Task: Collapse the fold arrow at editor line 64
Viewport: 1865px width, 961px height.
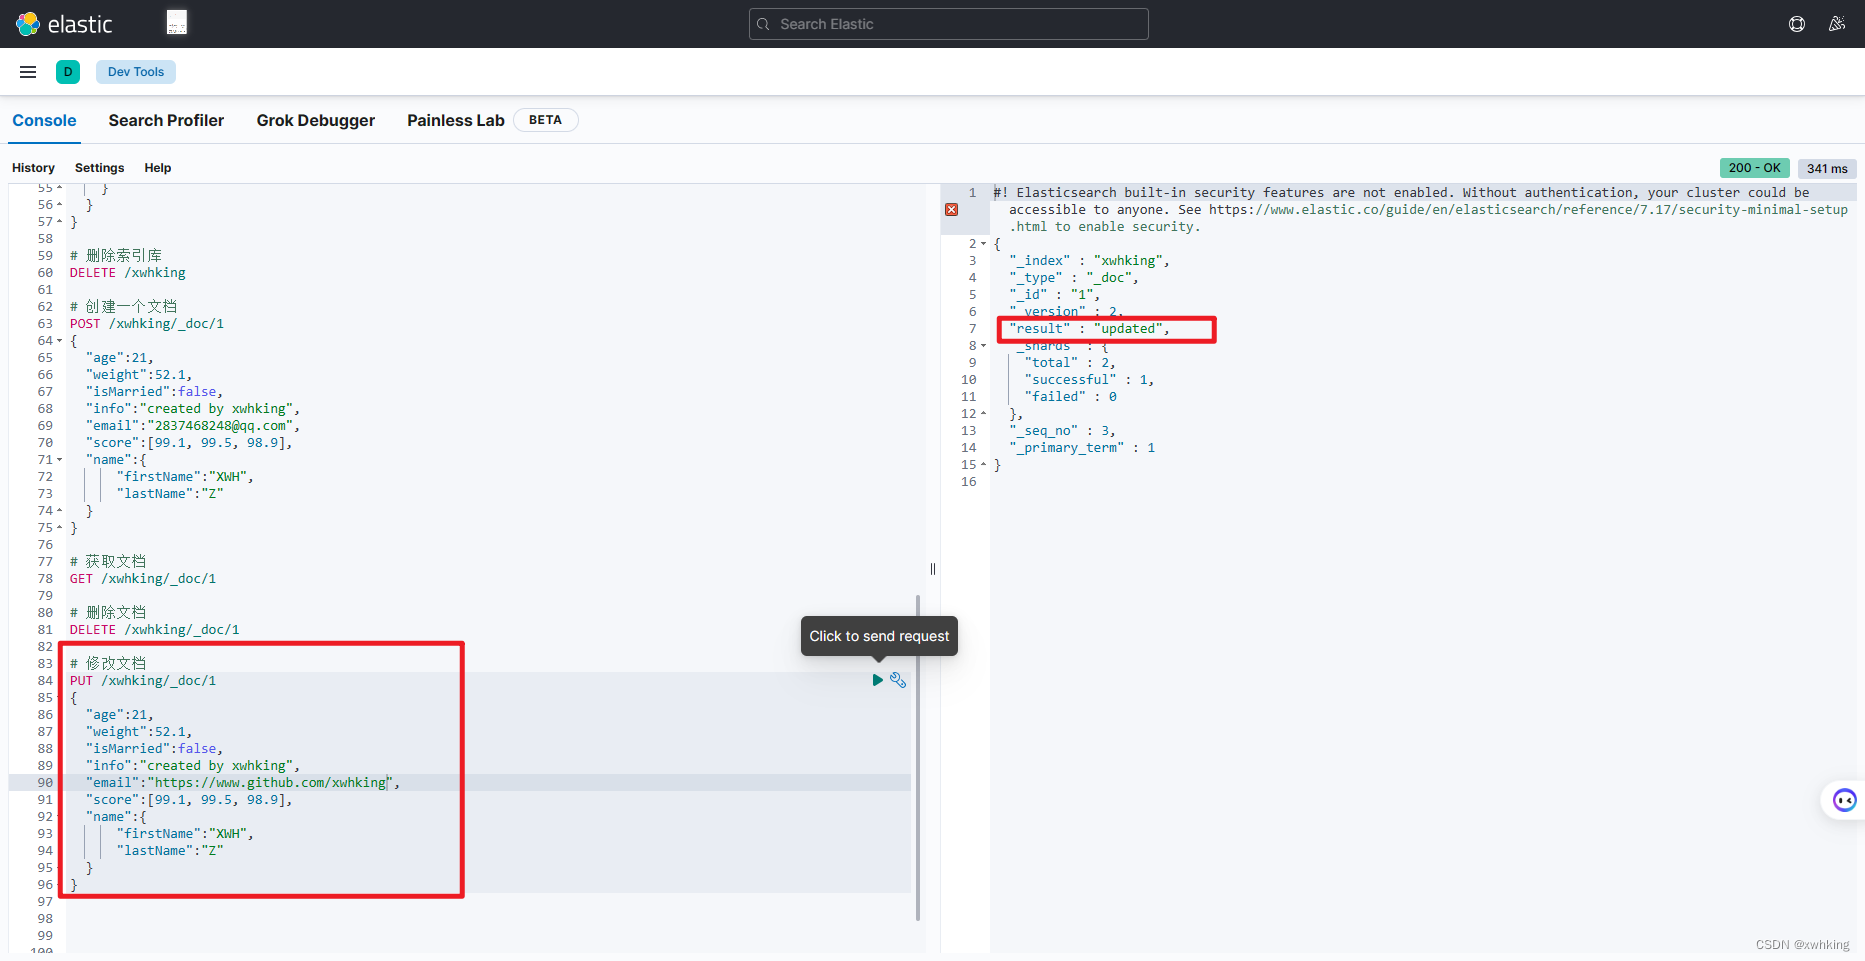Action: click(59, 341)
